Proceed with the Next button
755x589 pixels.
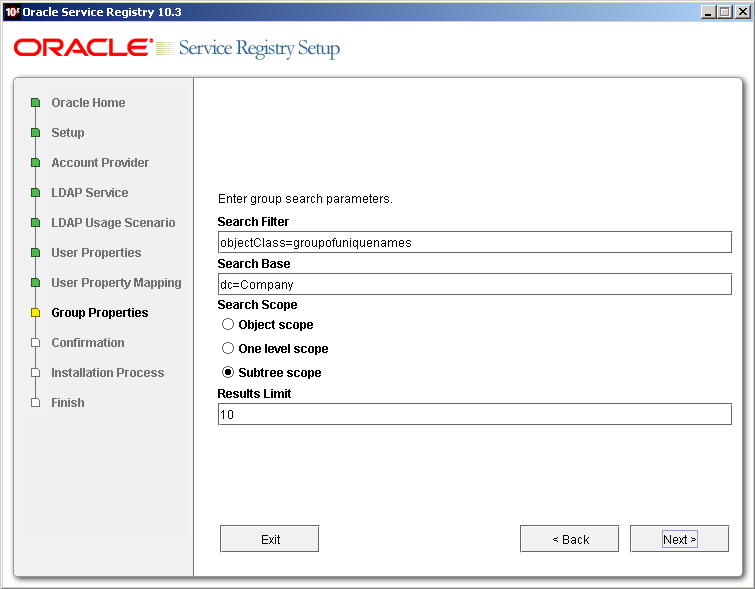679,539
